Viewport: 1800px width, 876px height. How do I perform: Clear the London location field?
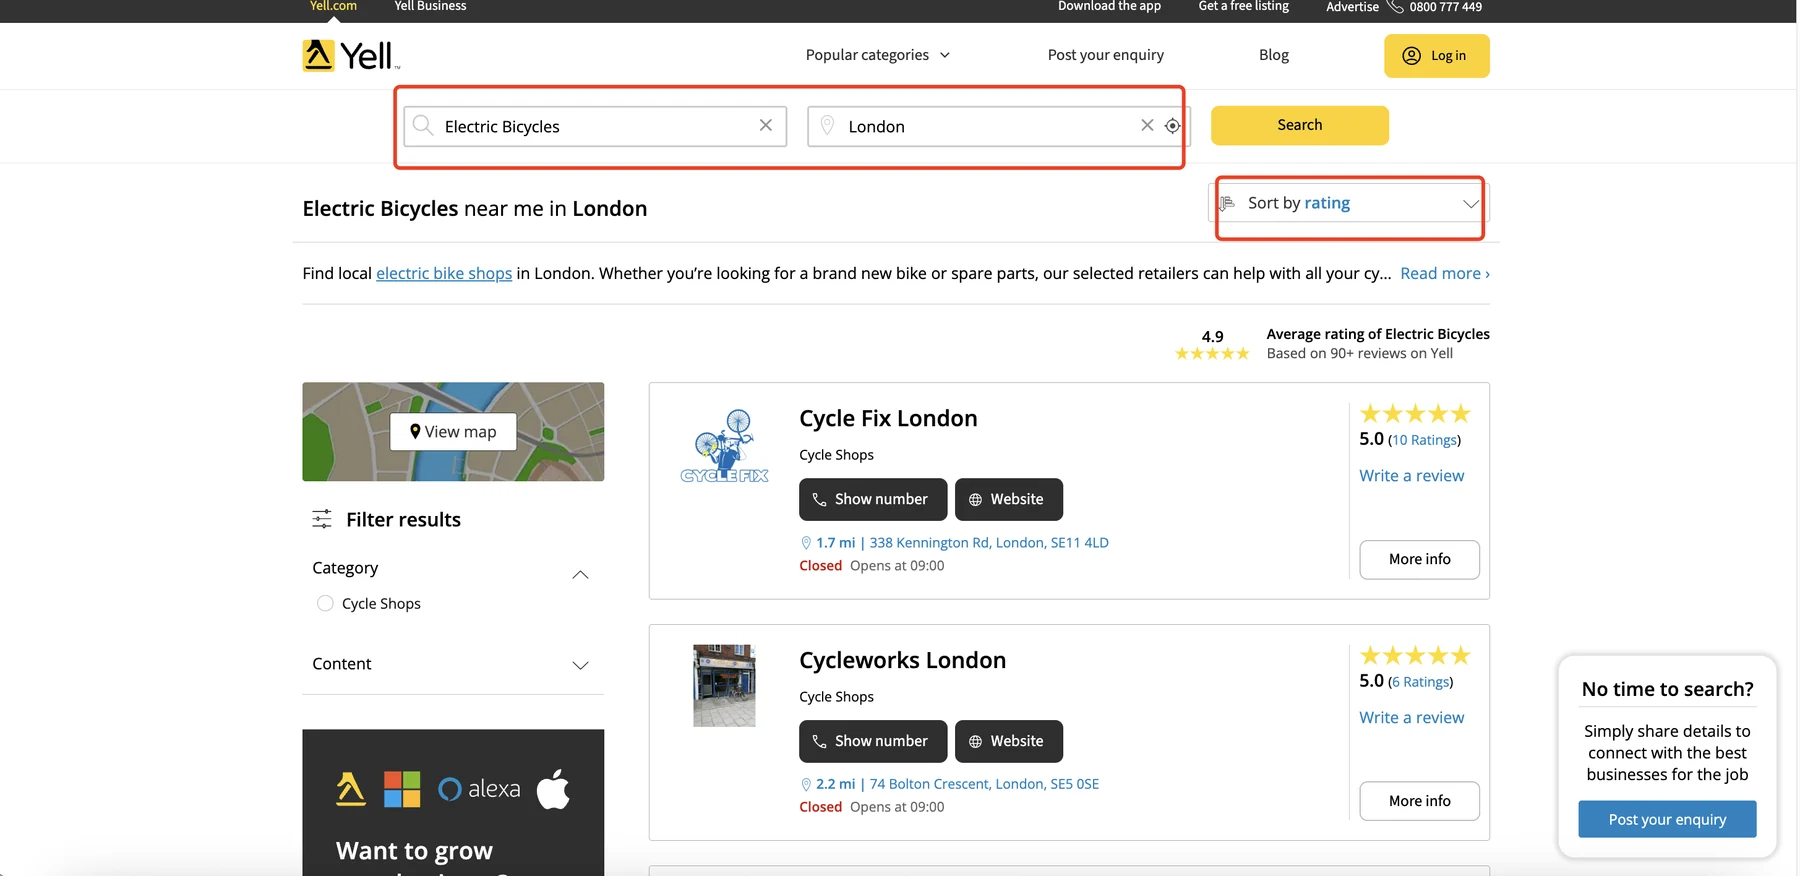[1147, 125]
